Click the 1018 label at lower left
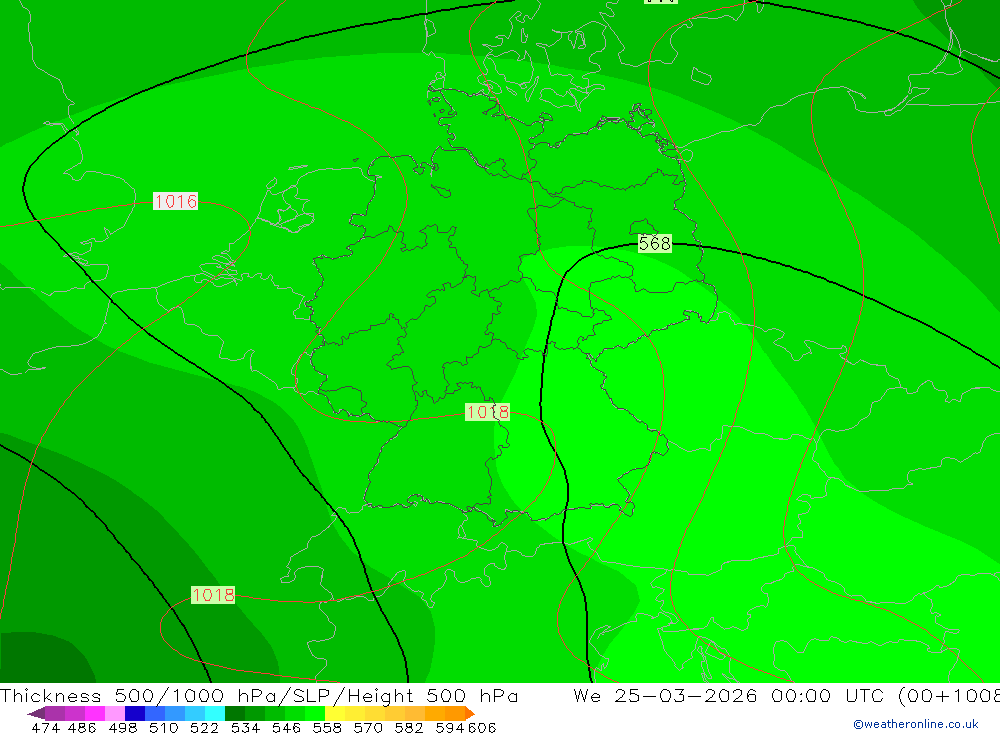Viewport: 1000px width, 733px height. tap(213, 595)
